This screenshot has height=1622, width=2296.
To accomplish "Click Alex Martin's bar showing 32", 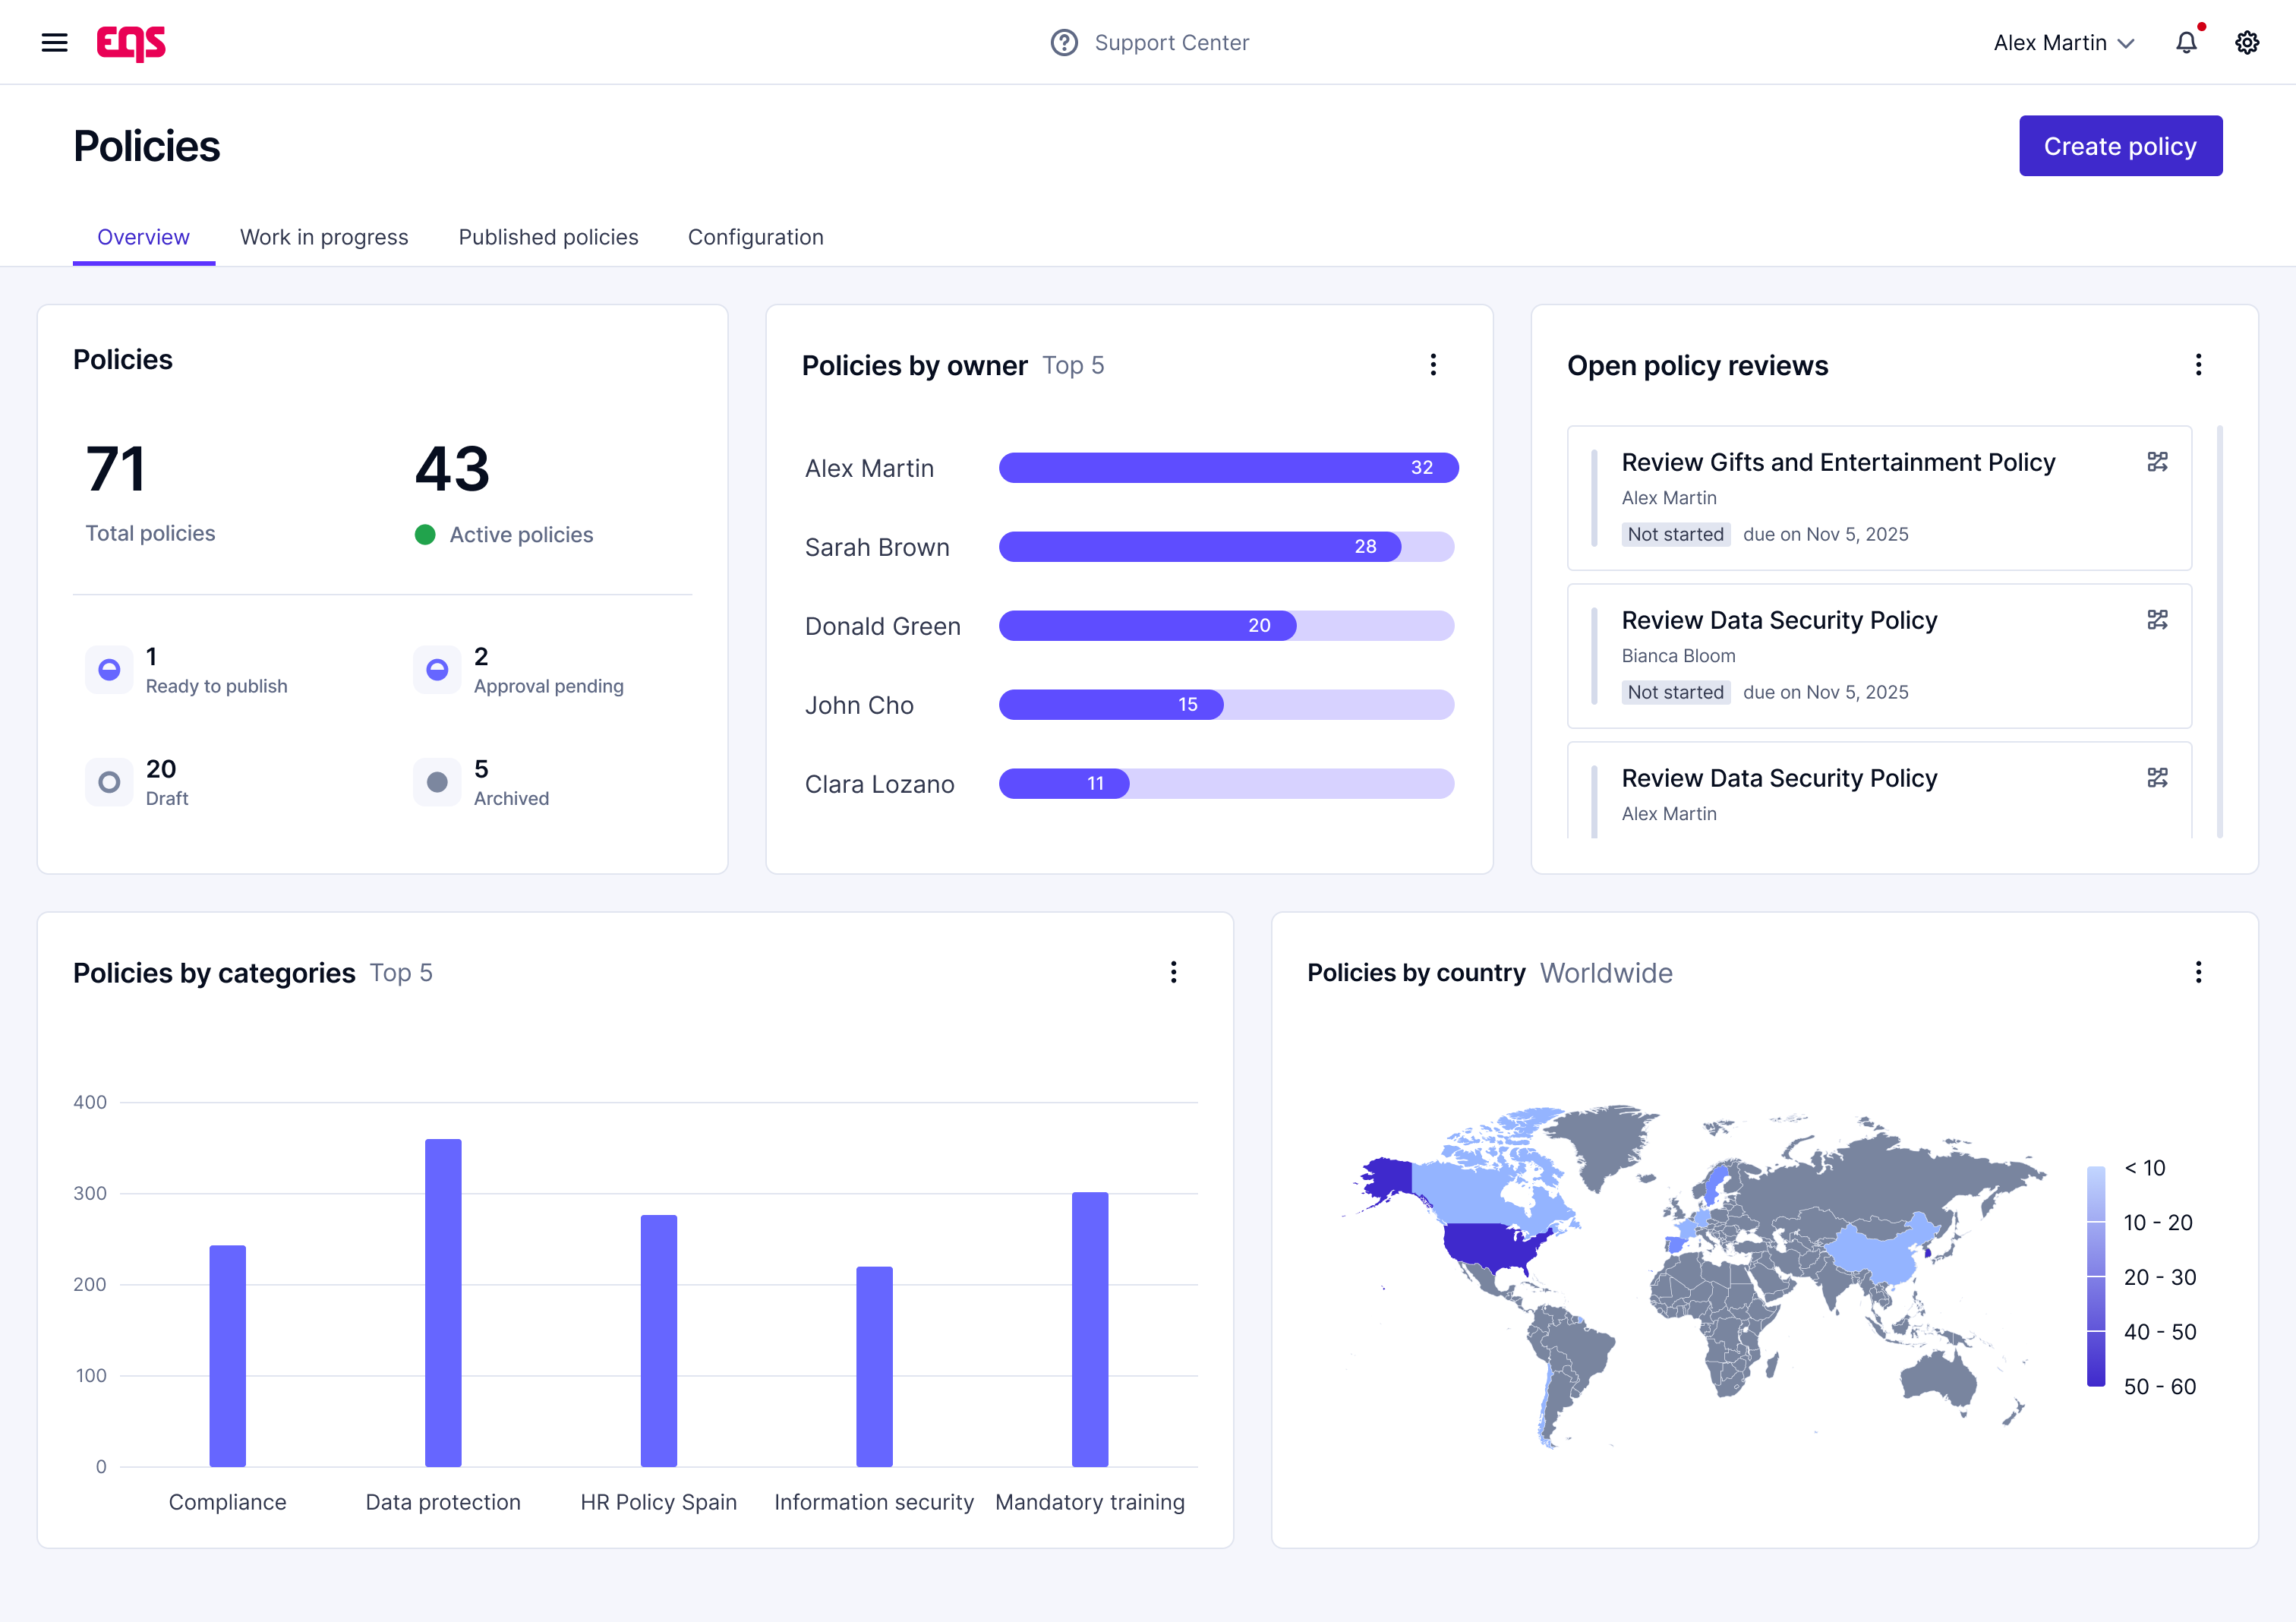I will tap(1228, 467).
